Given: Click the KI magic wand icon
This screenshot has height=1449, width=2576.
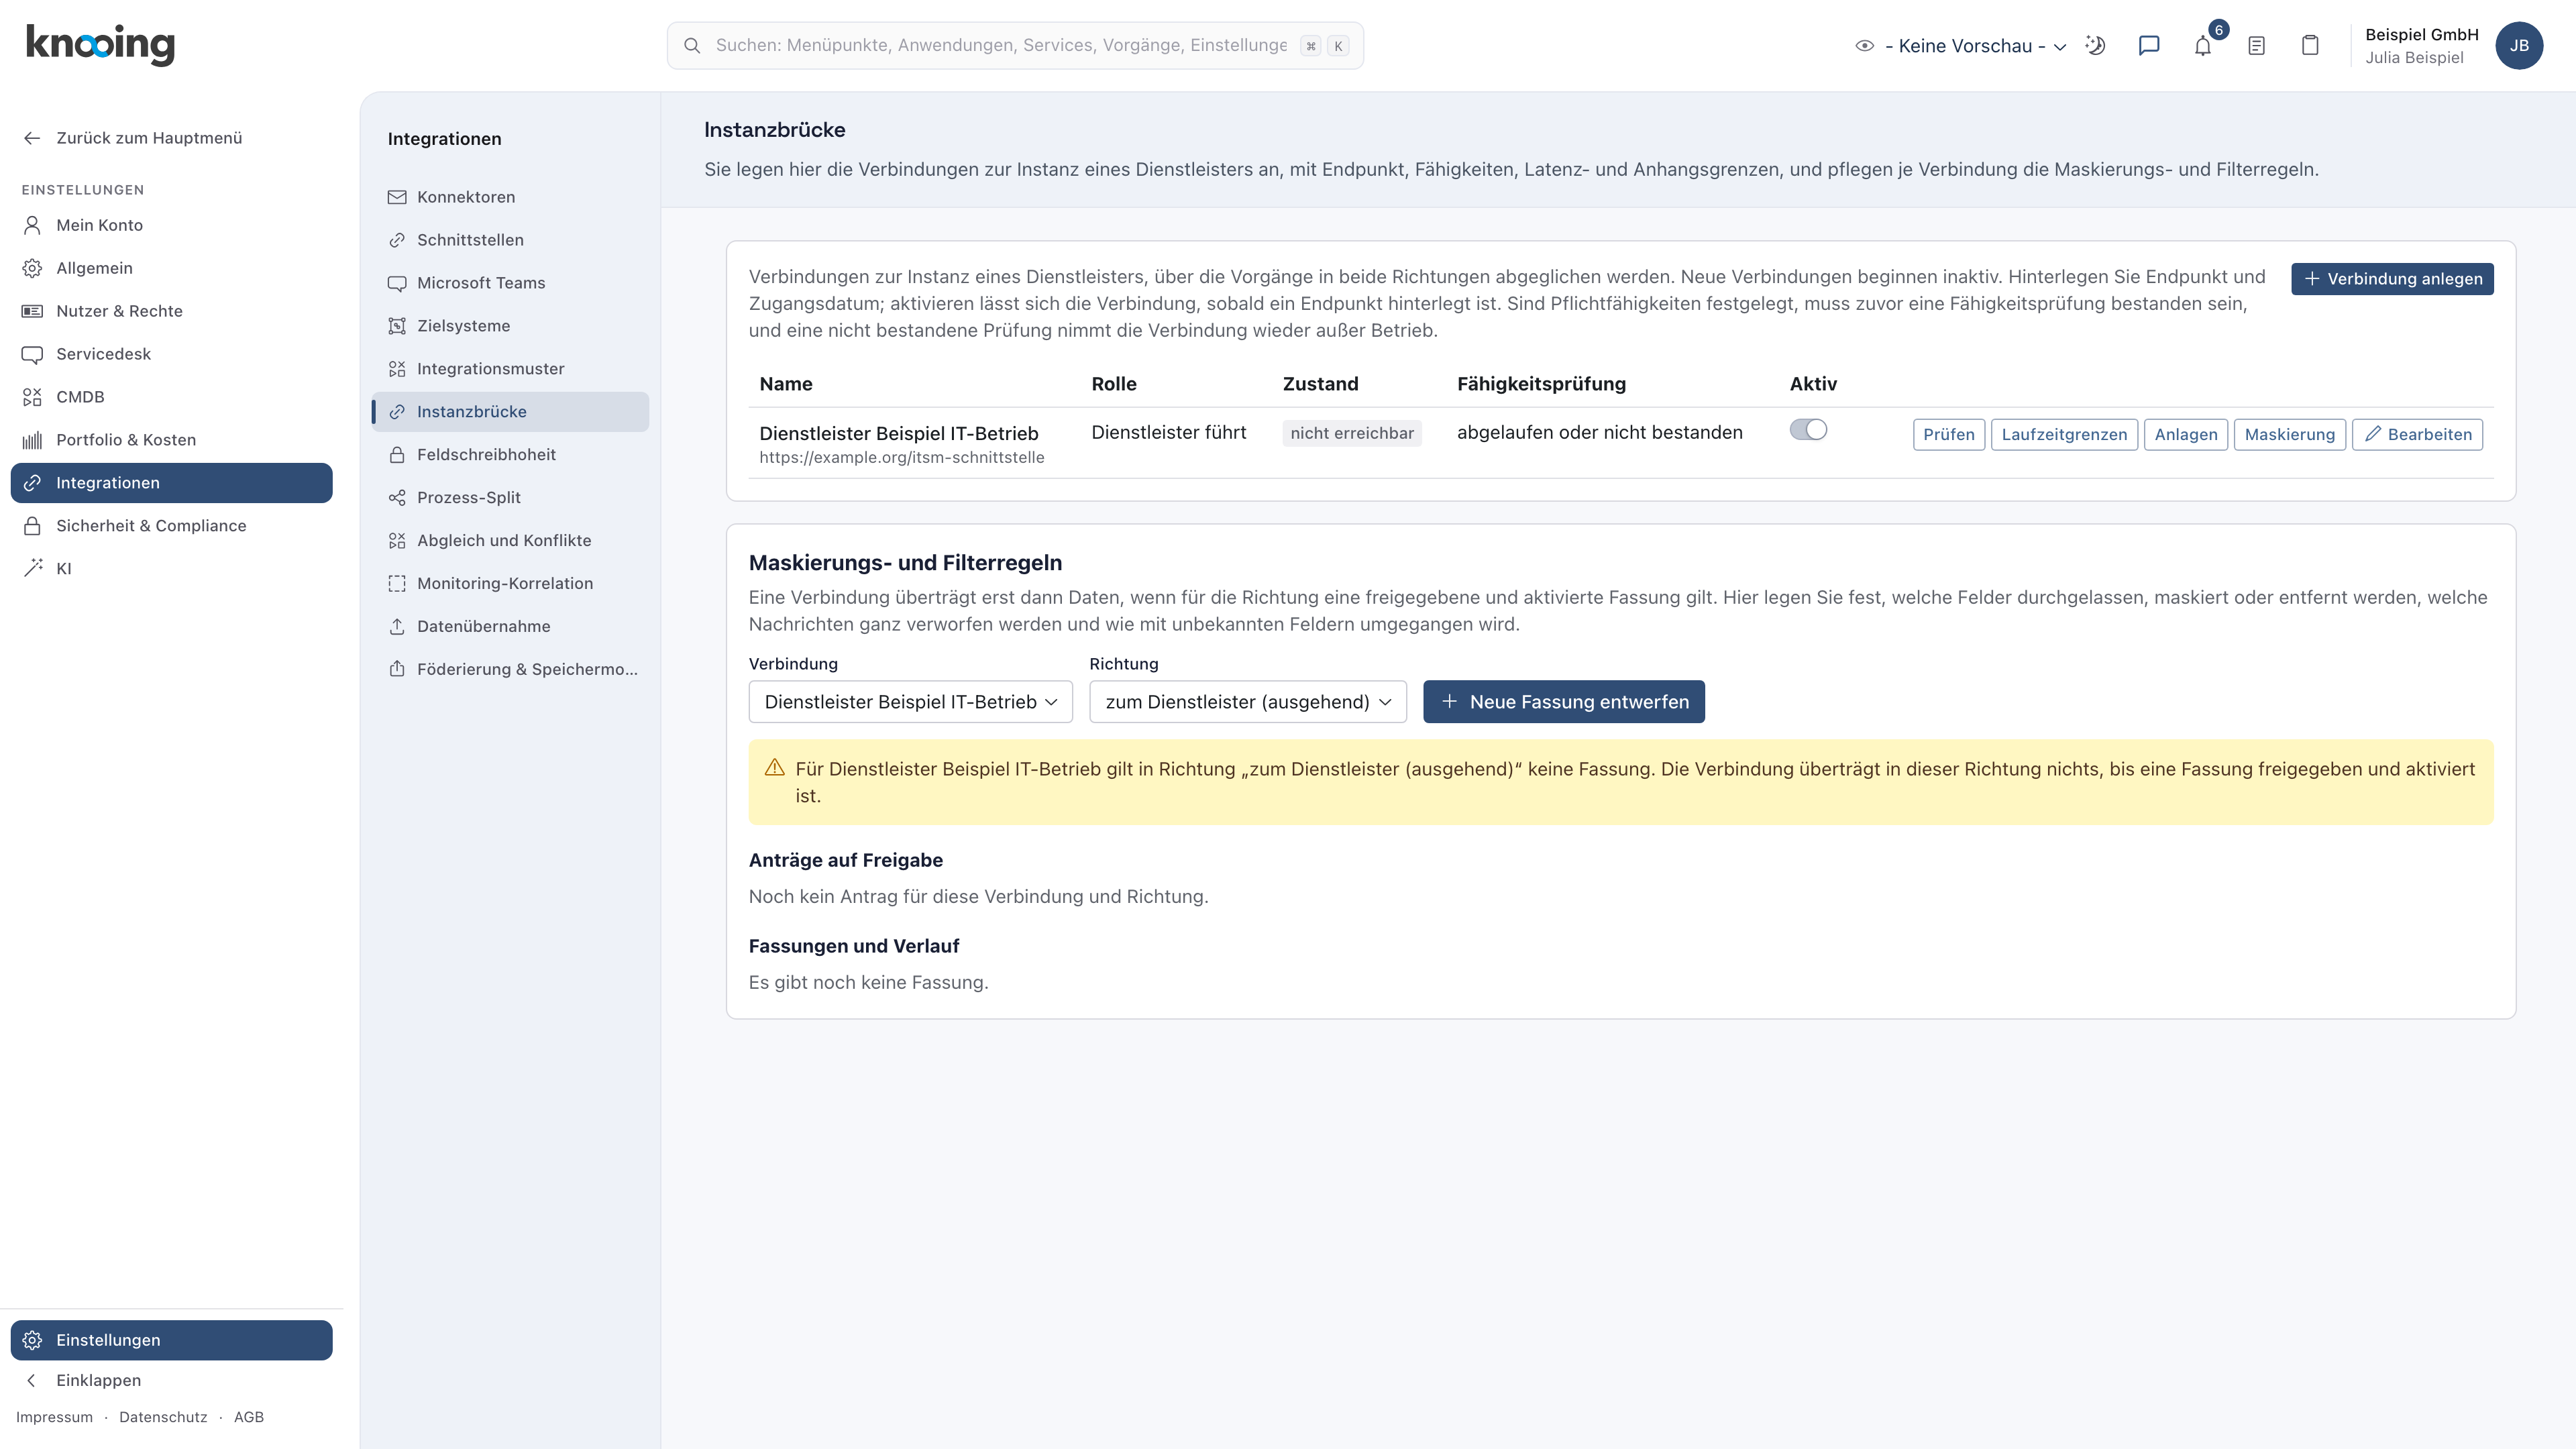Looking at the screenshot, I should pos(33,568).
